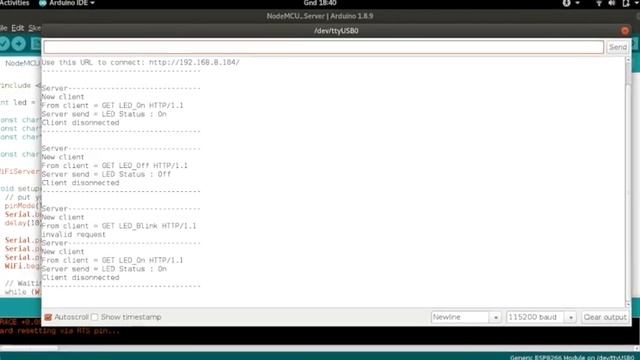640x360 pixels.
Task: Open the network icon in system tray
Action: 599,3
